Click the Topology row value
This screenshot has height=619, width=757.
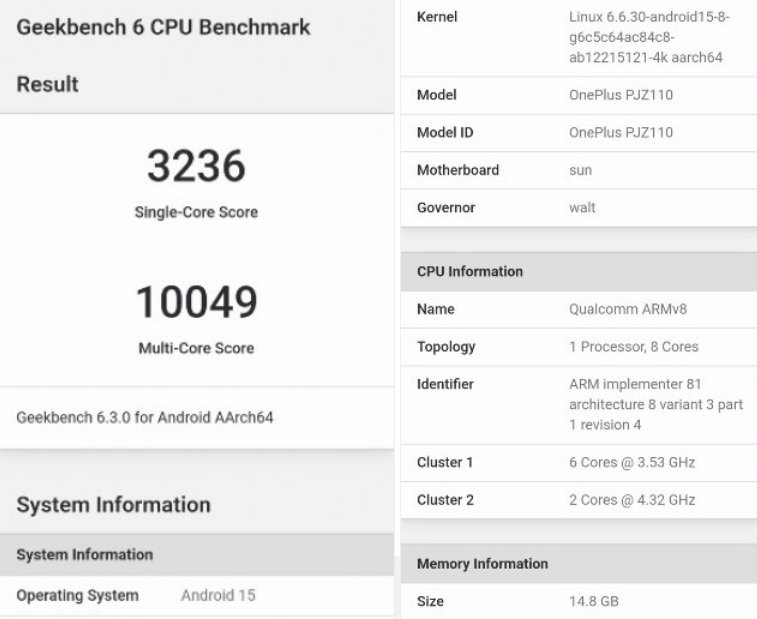pyautogui.click(x=633, y=347)
